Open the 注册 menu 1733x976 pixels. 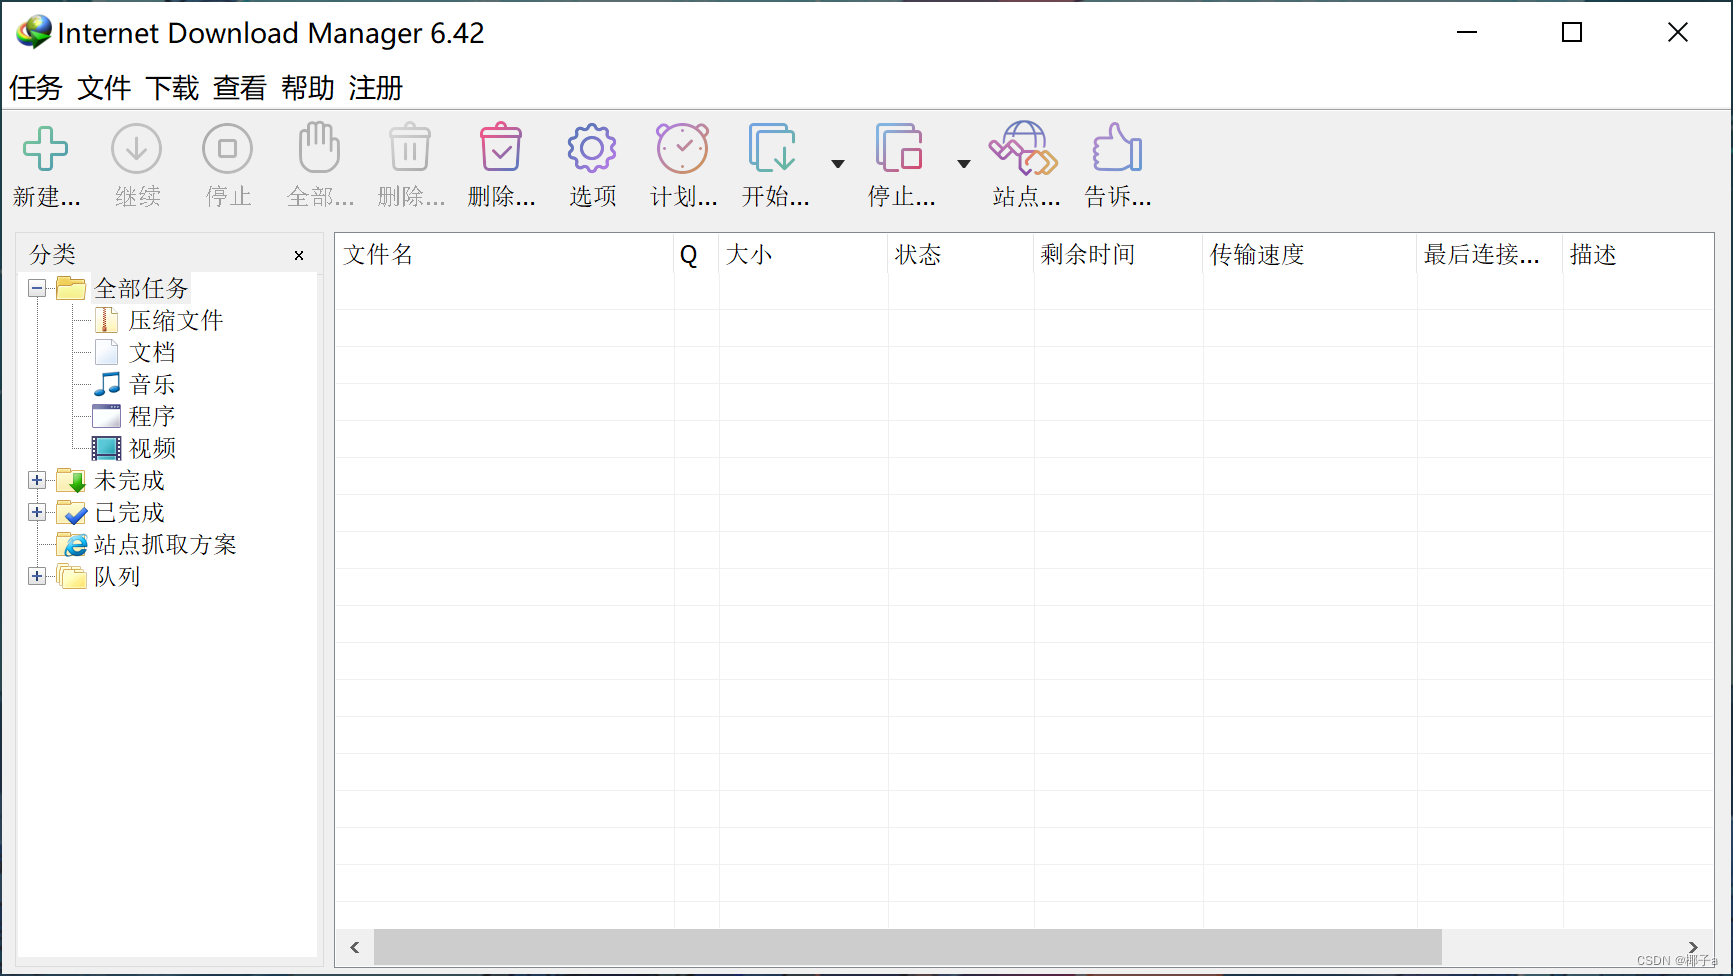tap(376, 88)
